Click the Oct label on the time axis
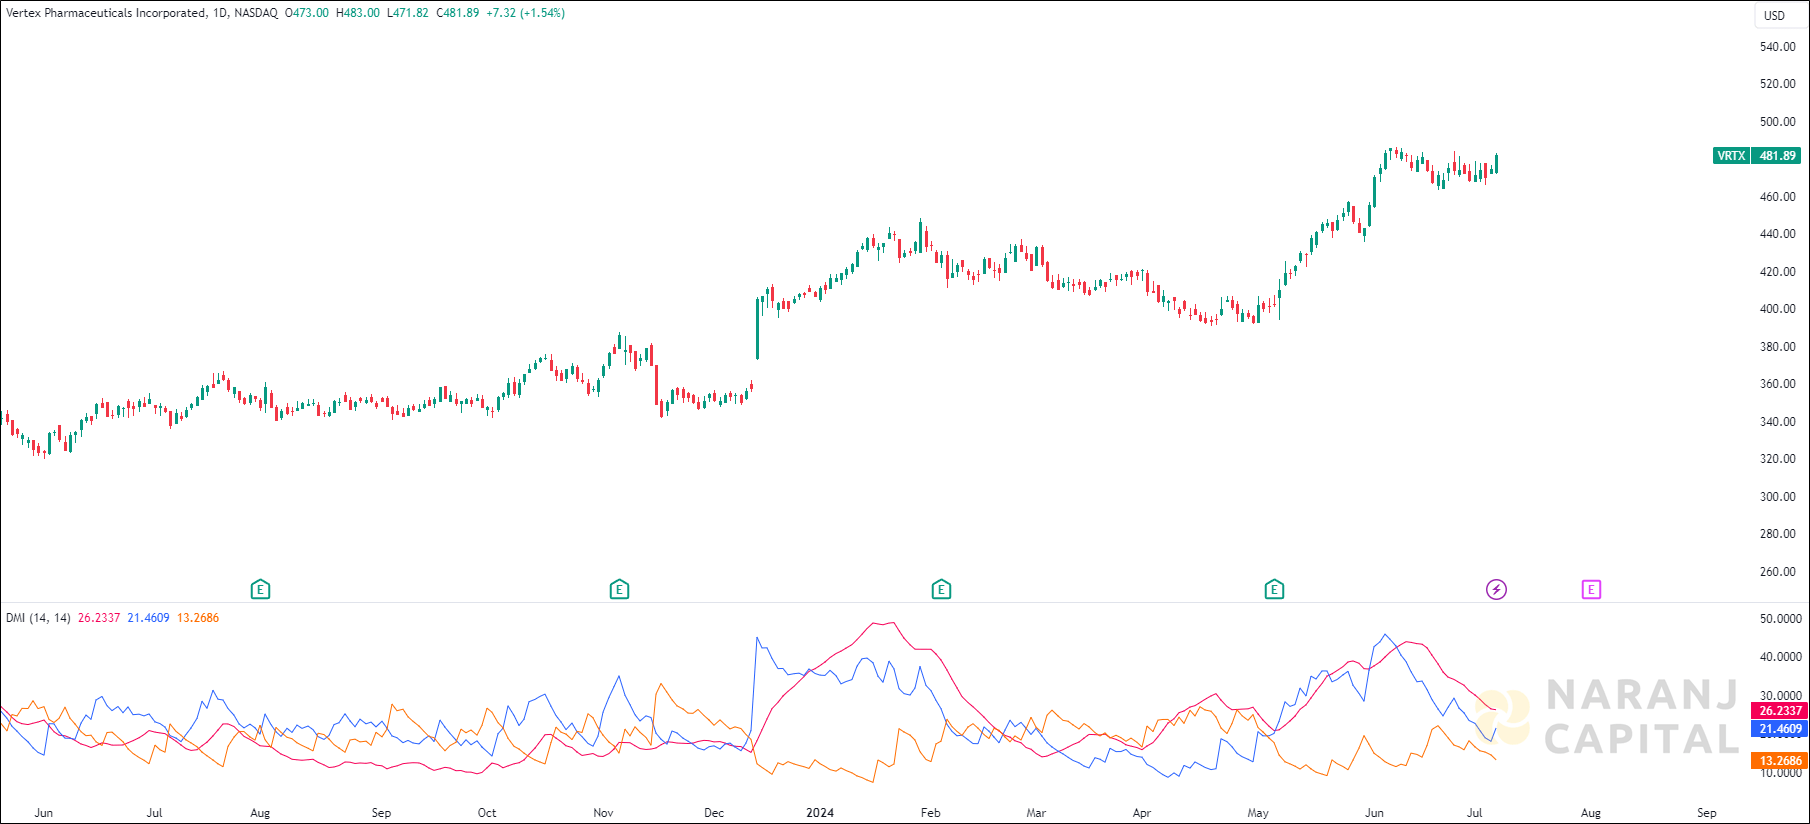The height and width of the screenshot is (824, 1810). click(x=487, y=813)
